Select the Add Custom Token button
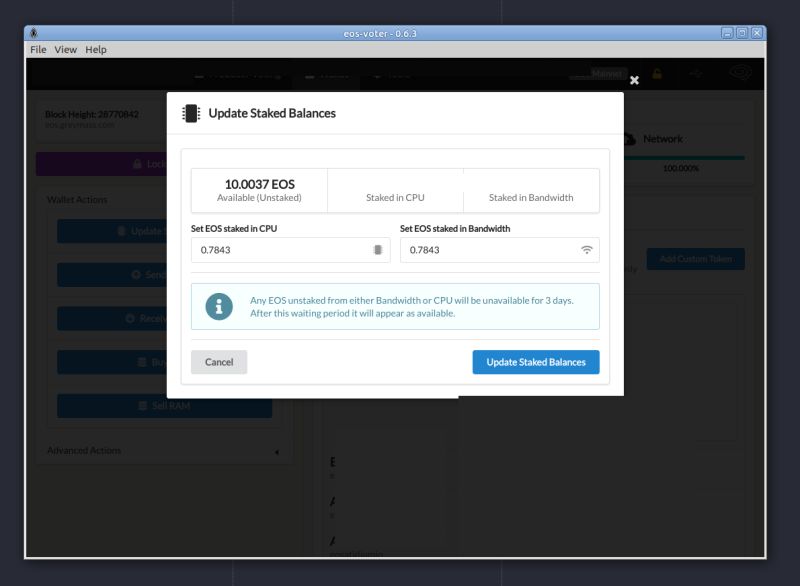 [697, 258]
